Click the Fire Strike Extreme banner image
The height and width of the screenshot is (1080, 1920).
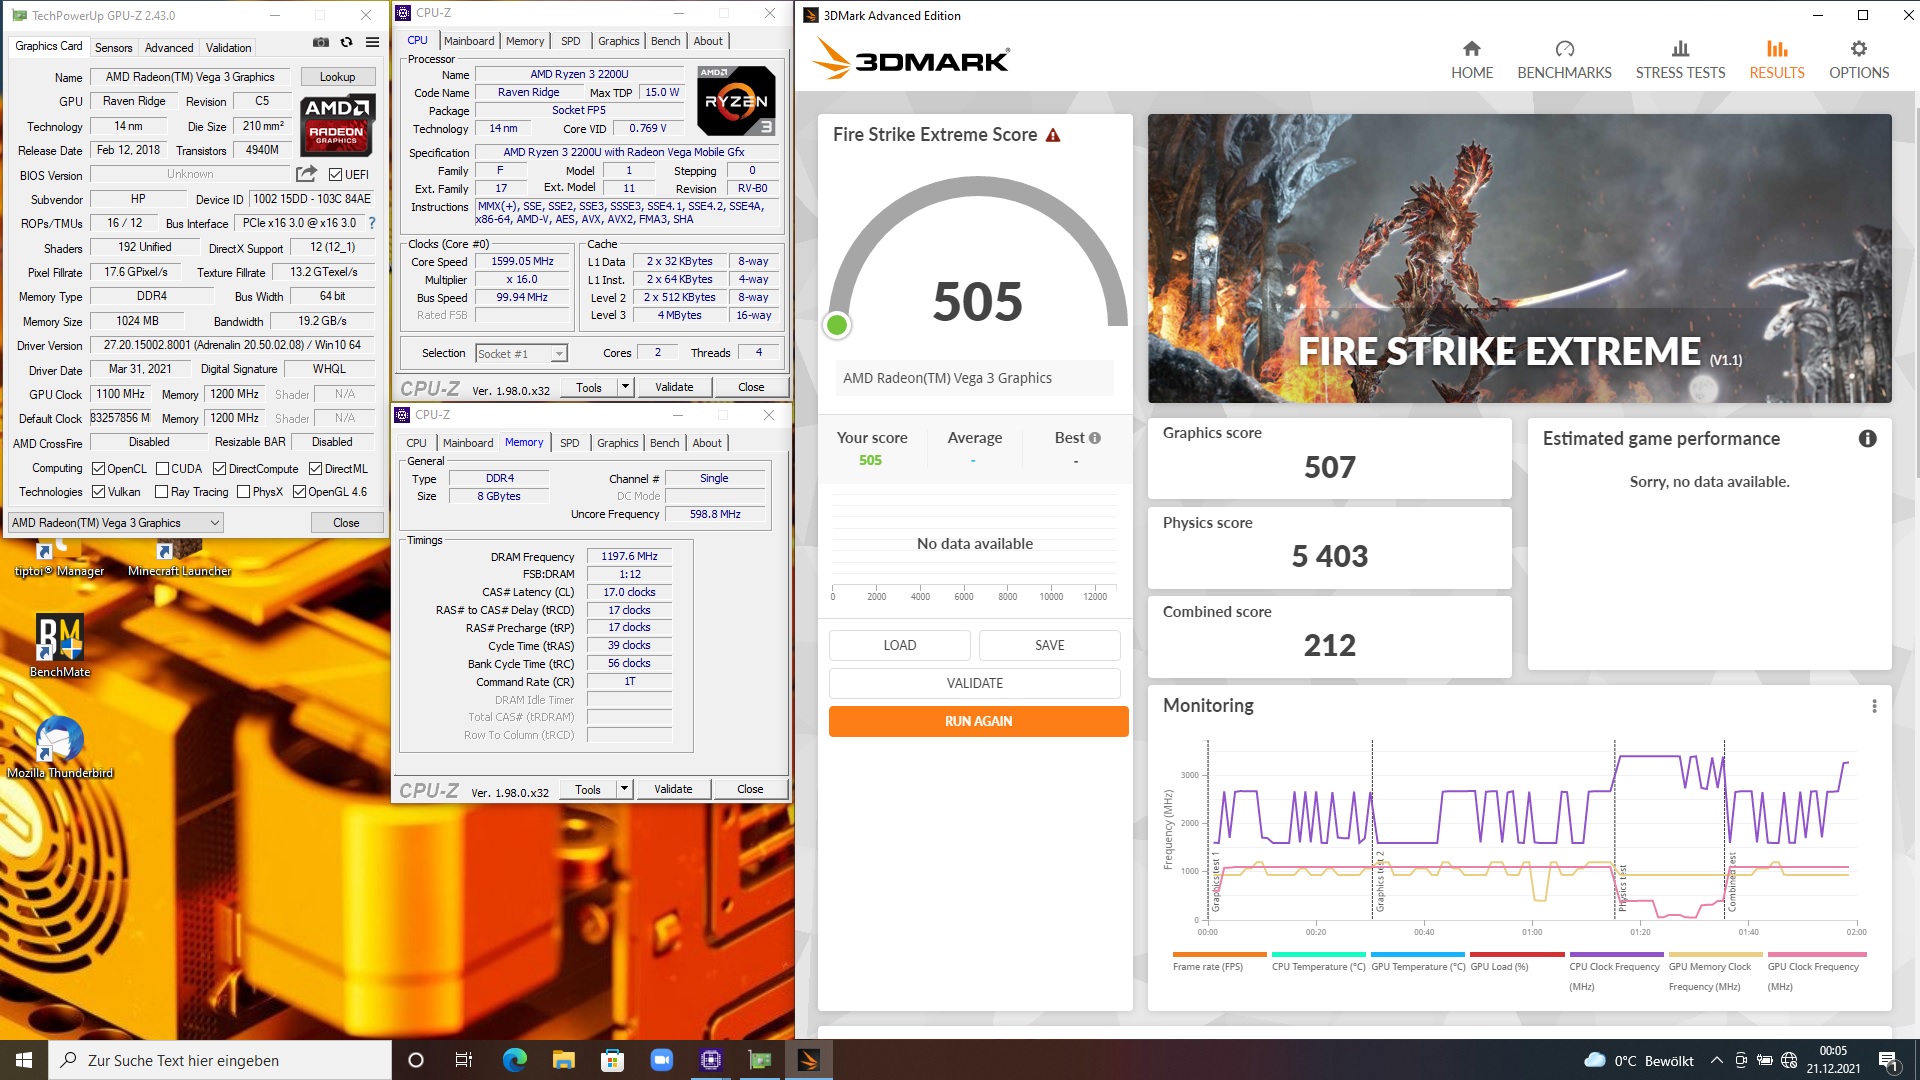point(1519,258)
